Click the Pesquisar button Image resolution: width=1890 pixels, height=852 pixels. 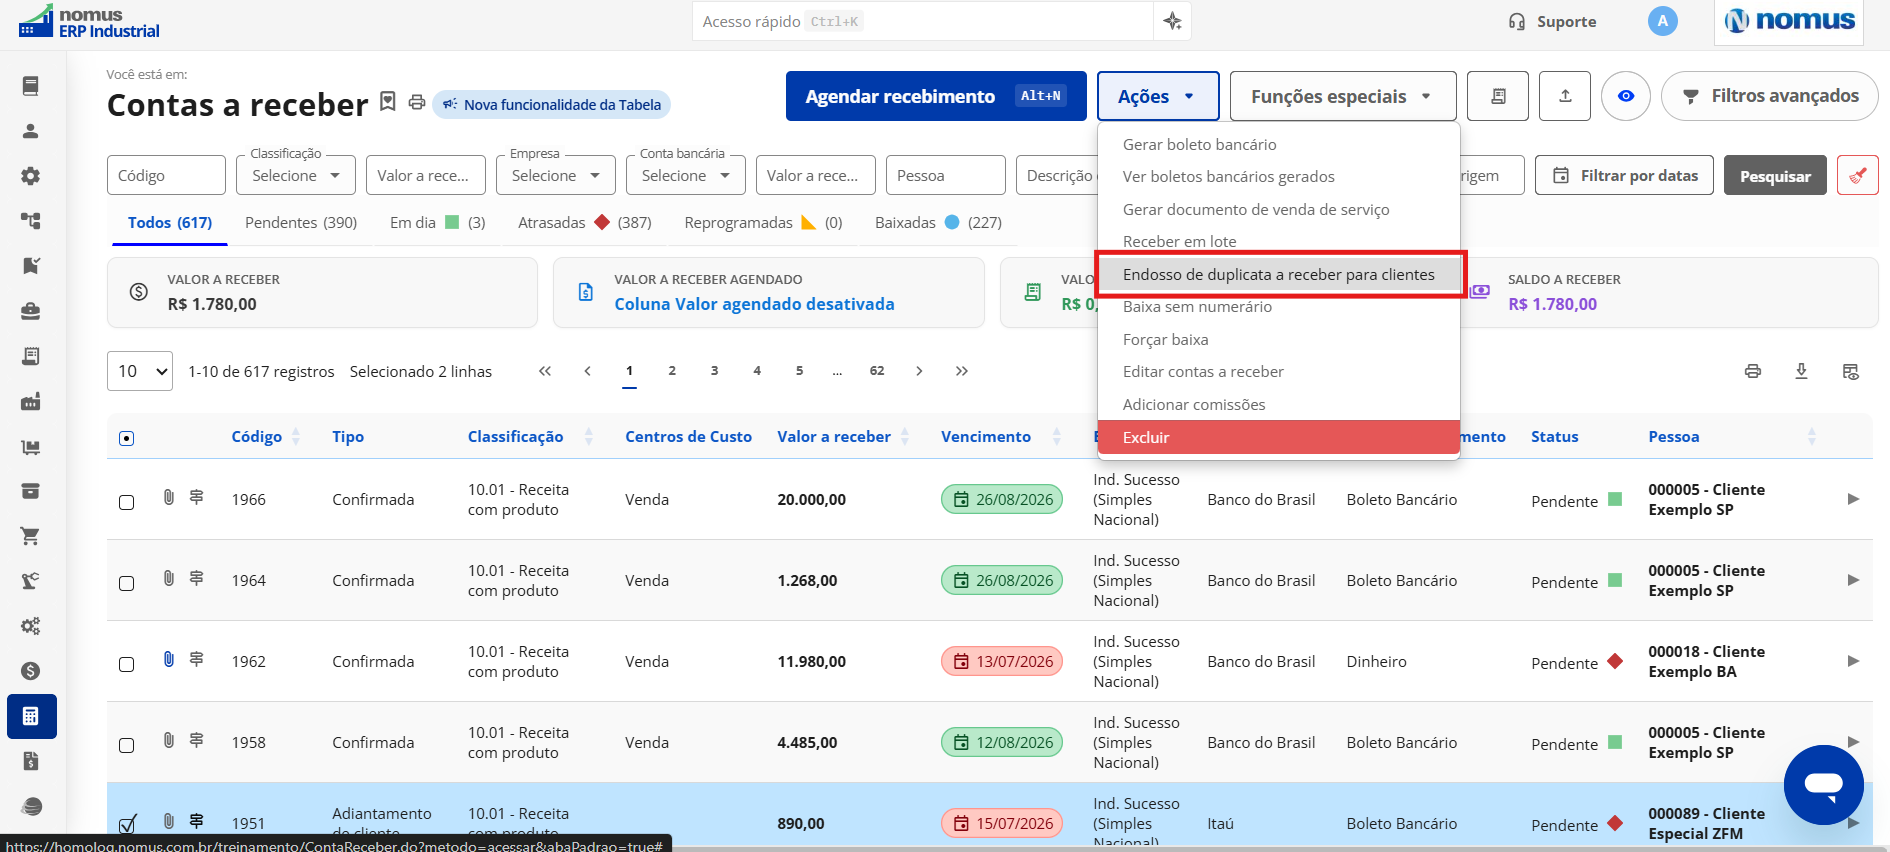pyautogui.click(x=1775, y=175)
